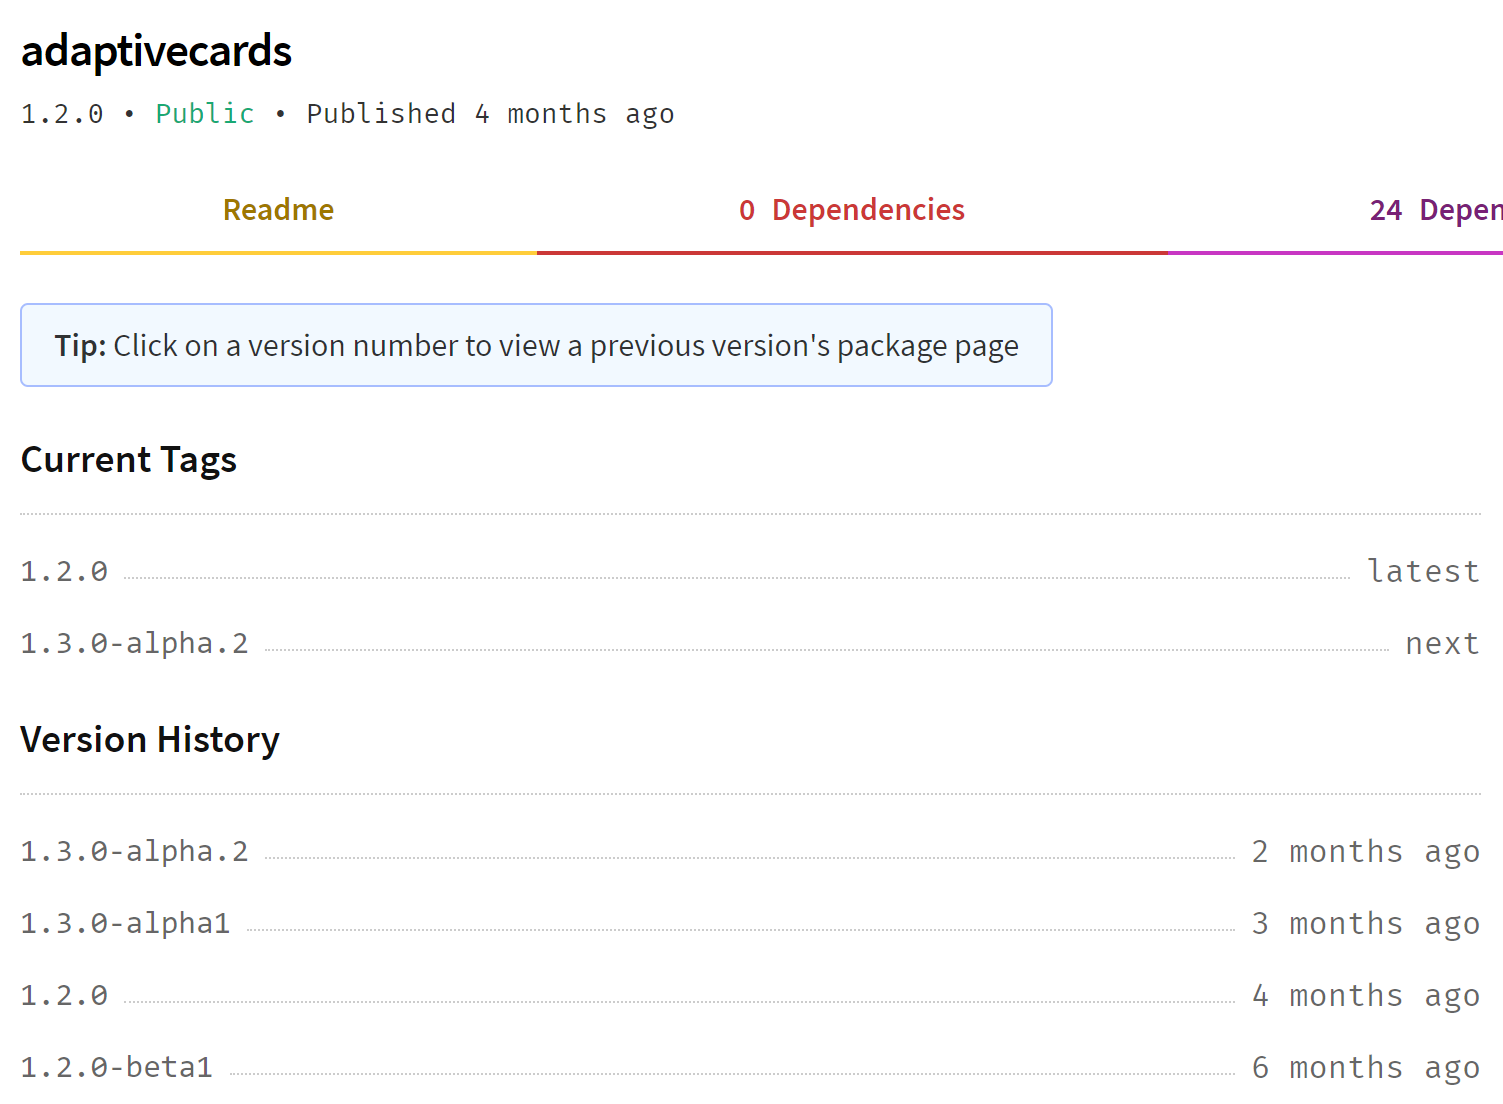Open version 1.2.0 in Version History
The width and height of the screenshot is (1503, 1104).
click(63, 995)
